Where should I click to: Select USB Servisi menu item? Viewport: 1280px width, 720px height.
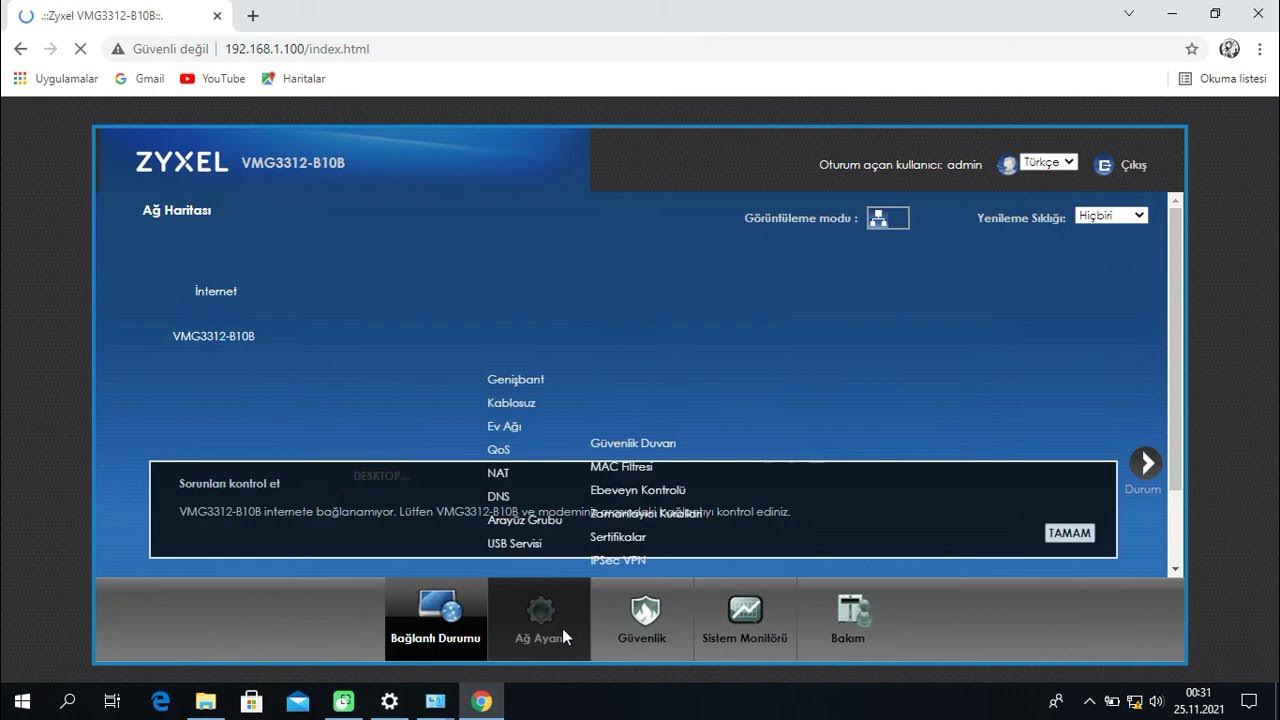(514, 544)
